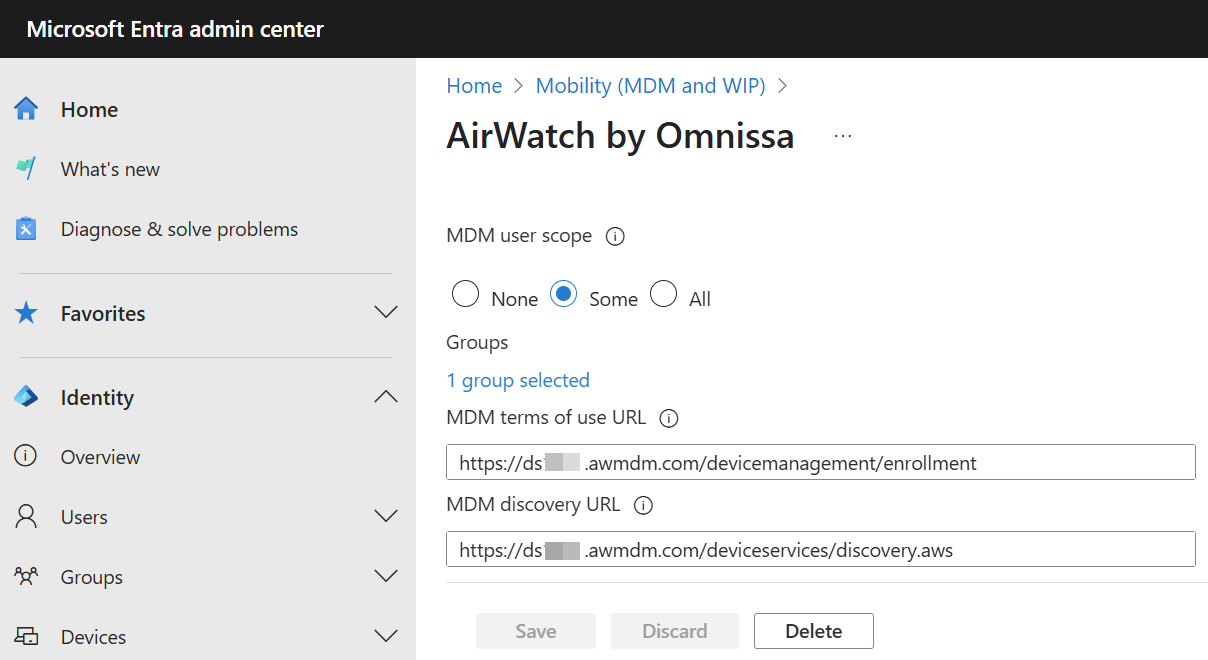Select the All radio button

664,295
